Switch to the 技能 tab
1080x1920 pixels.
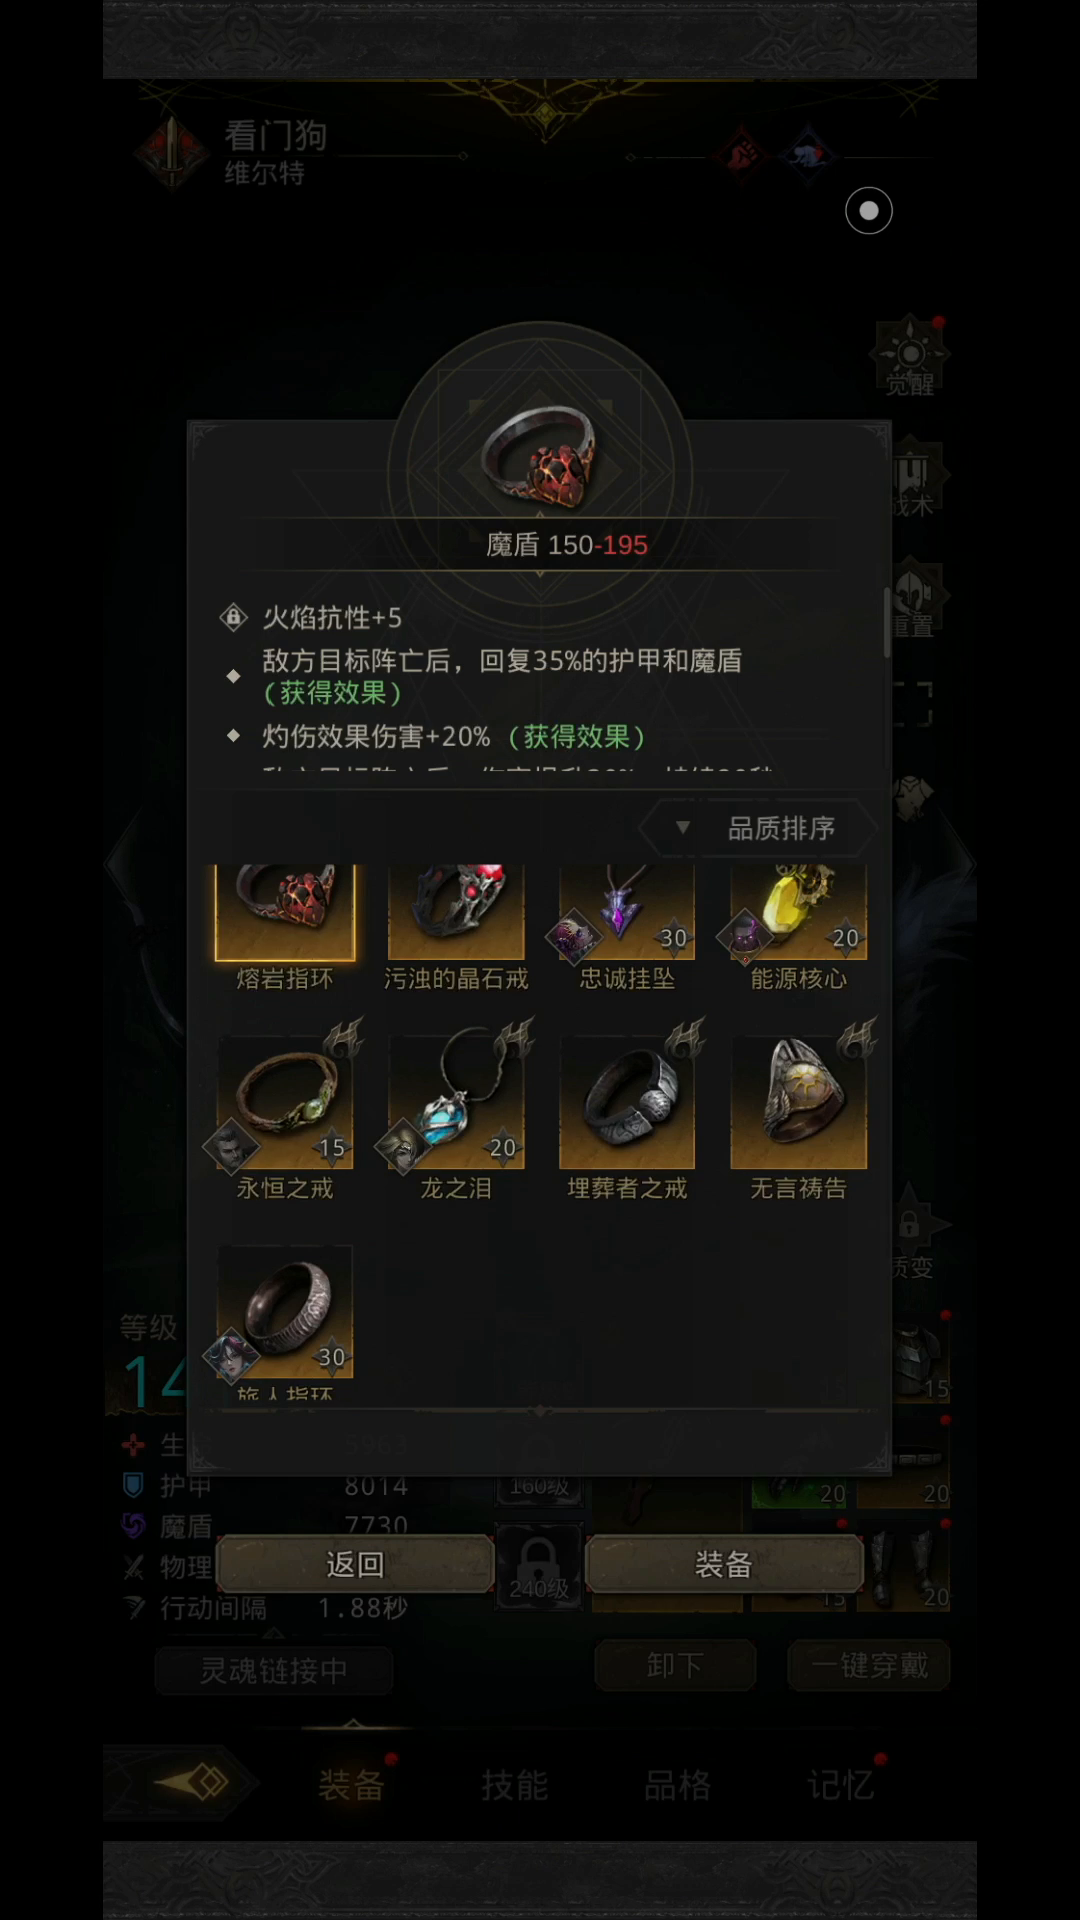[x=515, y=1785]
